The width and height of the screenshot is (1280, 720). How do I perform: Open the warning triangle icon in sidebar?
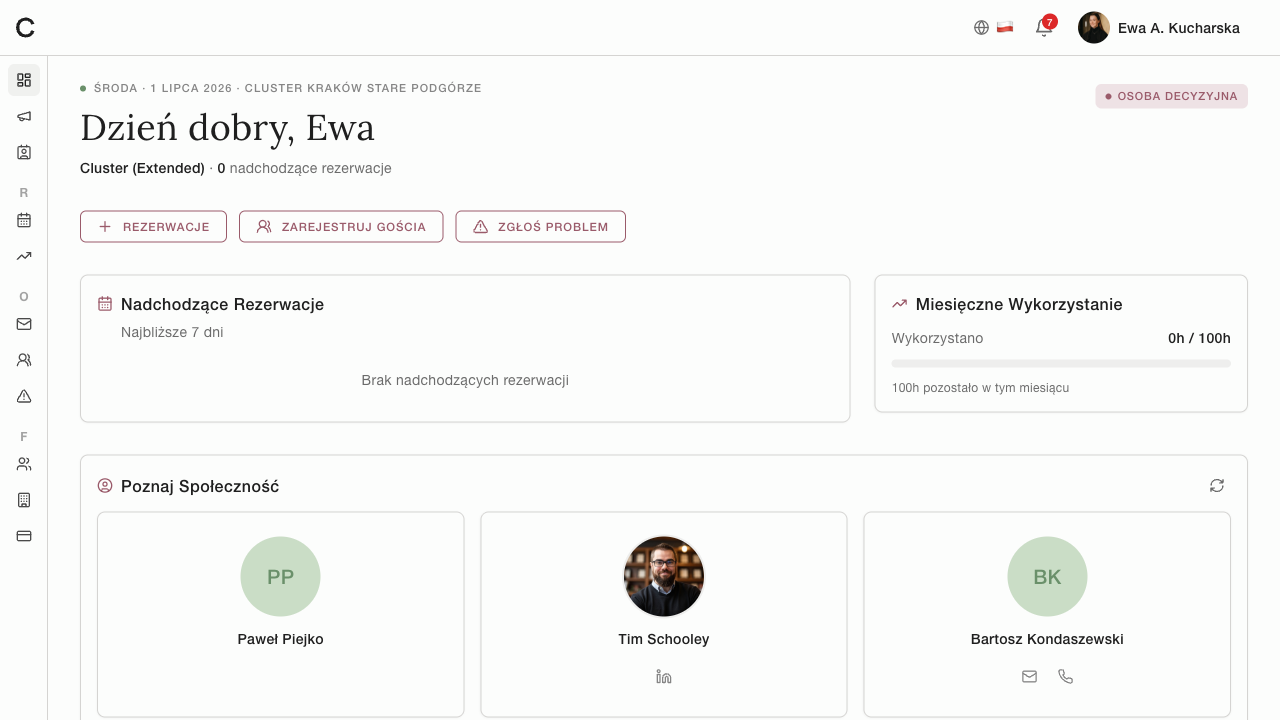24,396
